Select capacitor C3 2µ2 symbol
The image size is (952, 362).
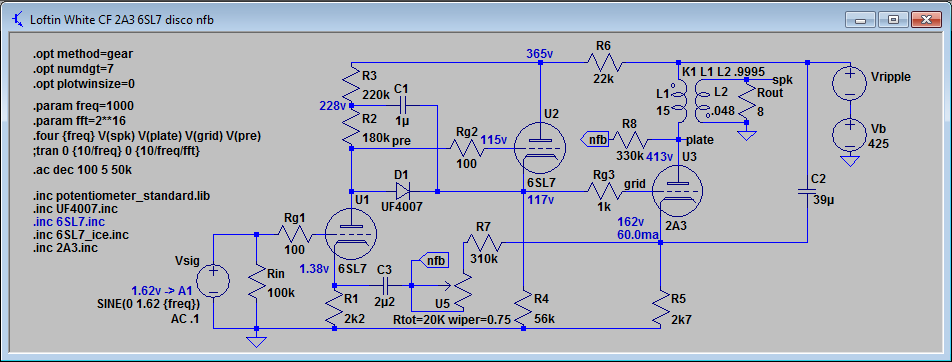pyautogui.click(x=384, y=285)
